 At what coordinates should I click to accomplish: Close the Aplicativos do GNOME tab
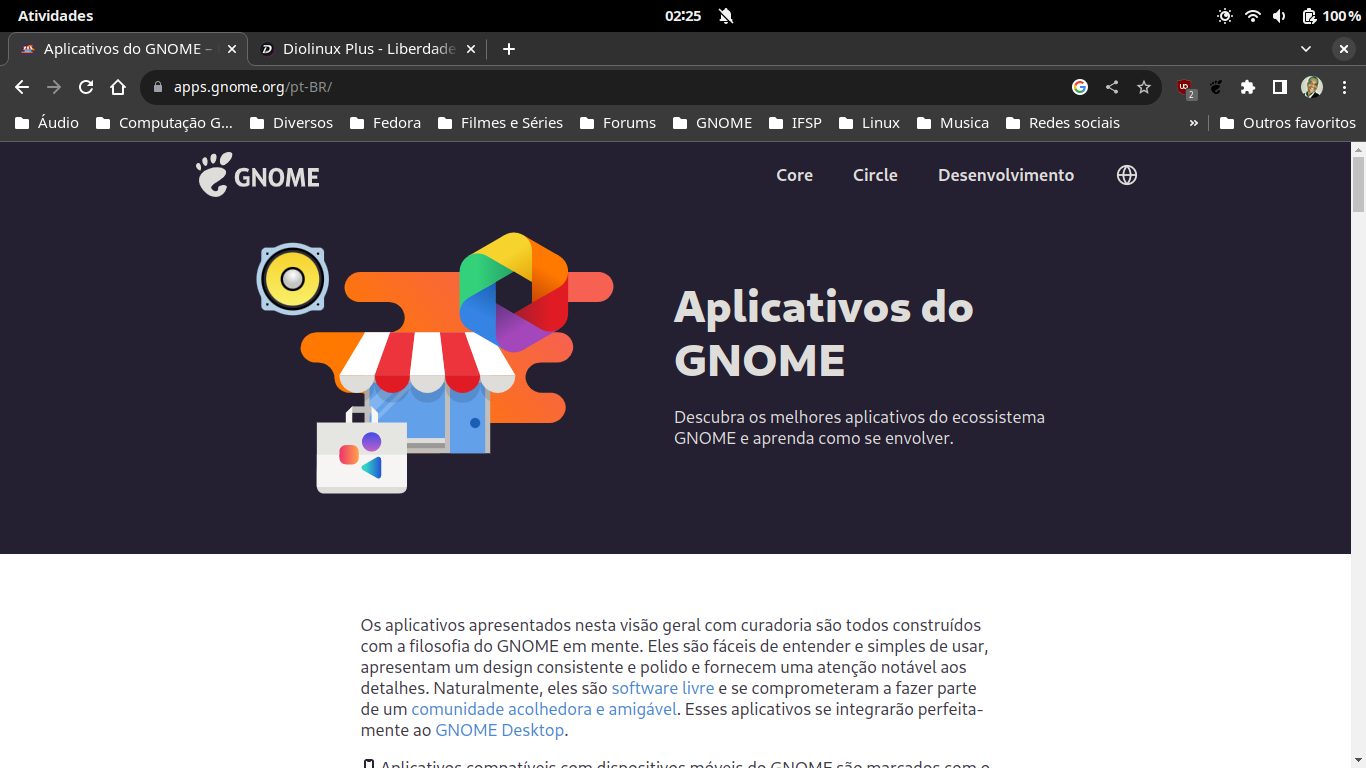pos(232,49)
